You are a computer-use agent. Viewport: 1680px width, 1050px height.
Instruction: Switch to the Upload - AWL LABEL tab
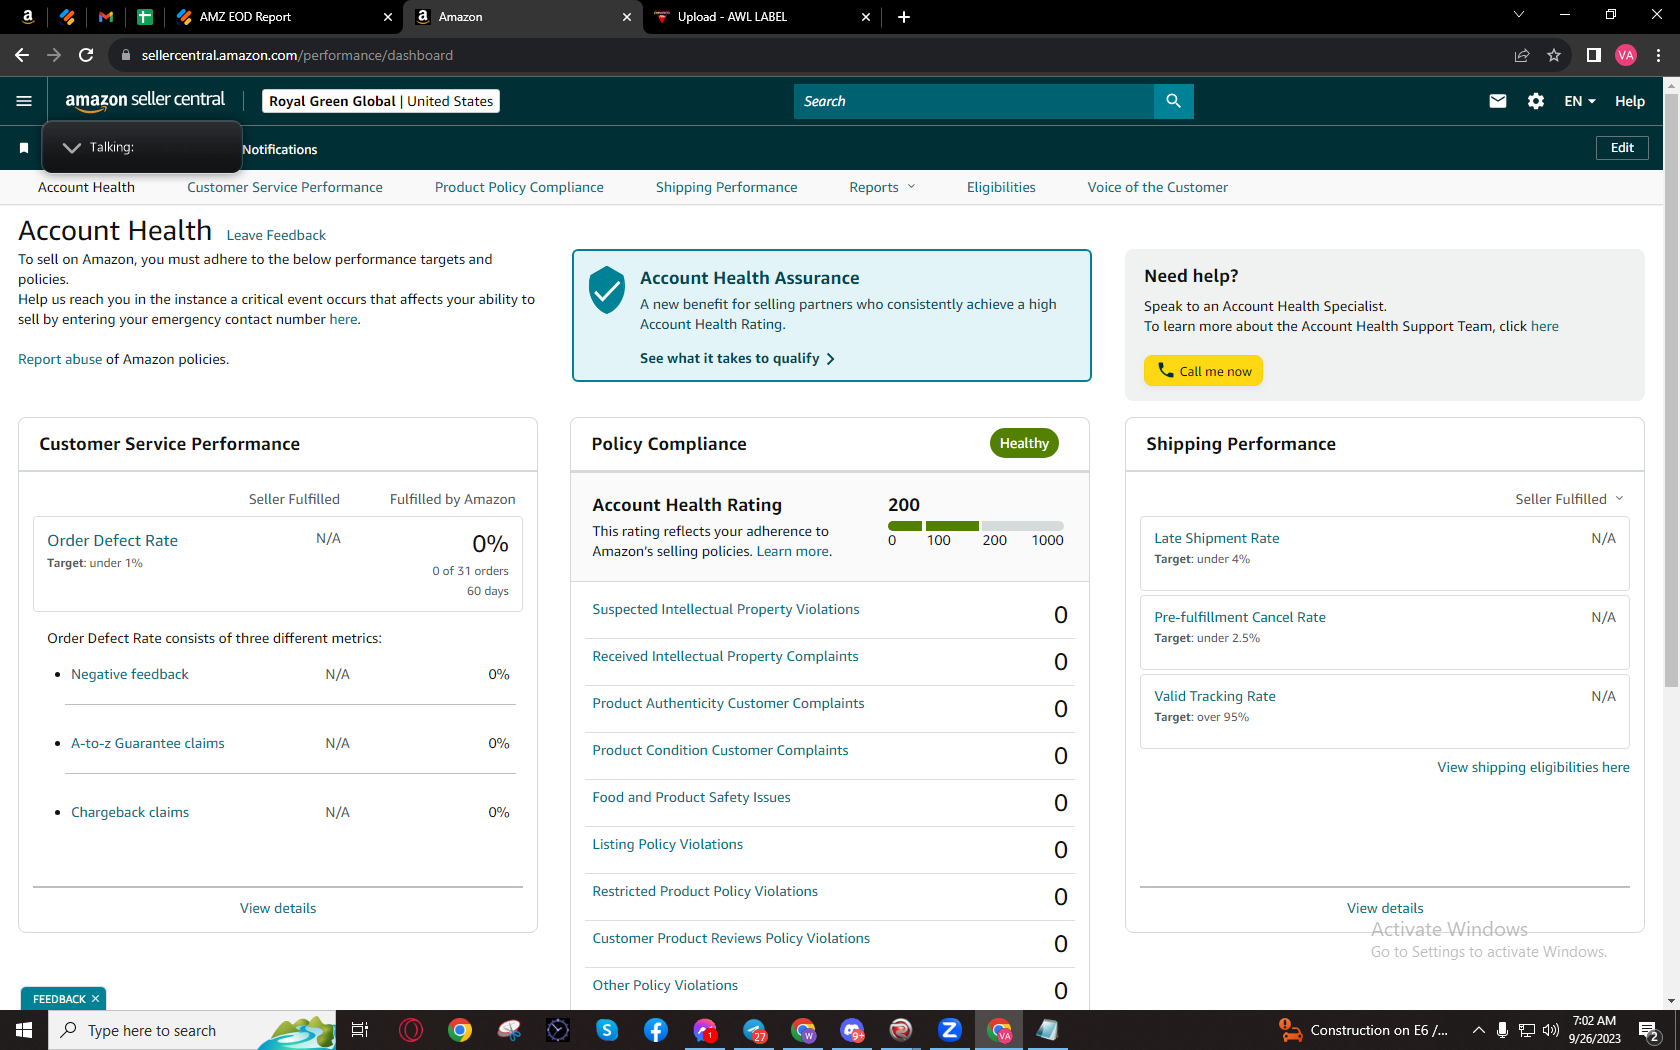tap(762, 17)
